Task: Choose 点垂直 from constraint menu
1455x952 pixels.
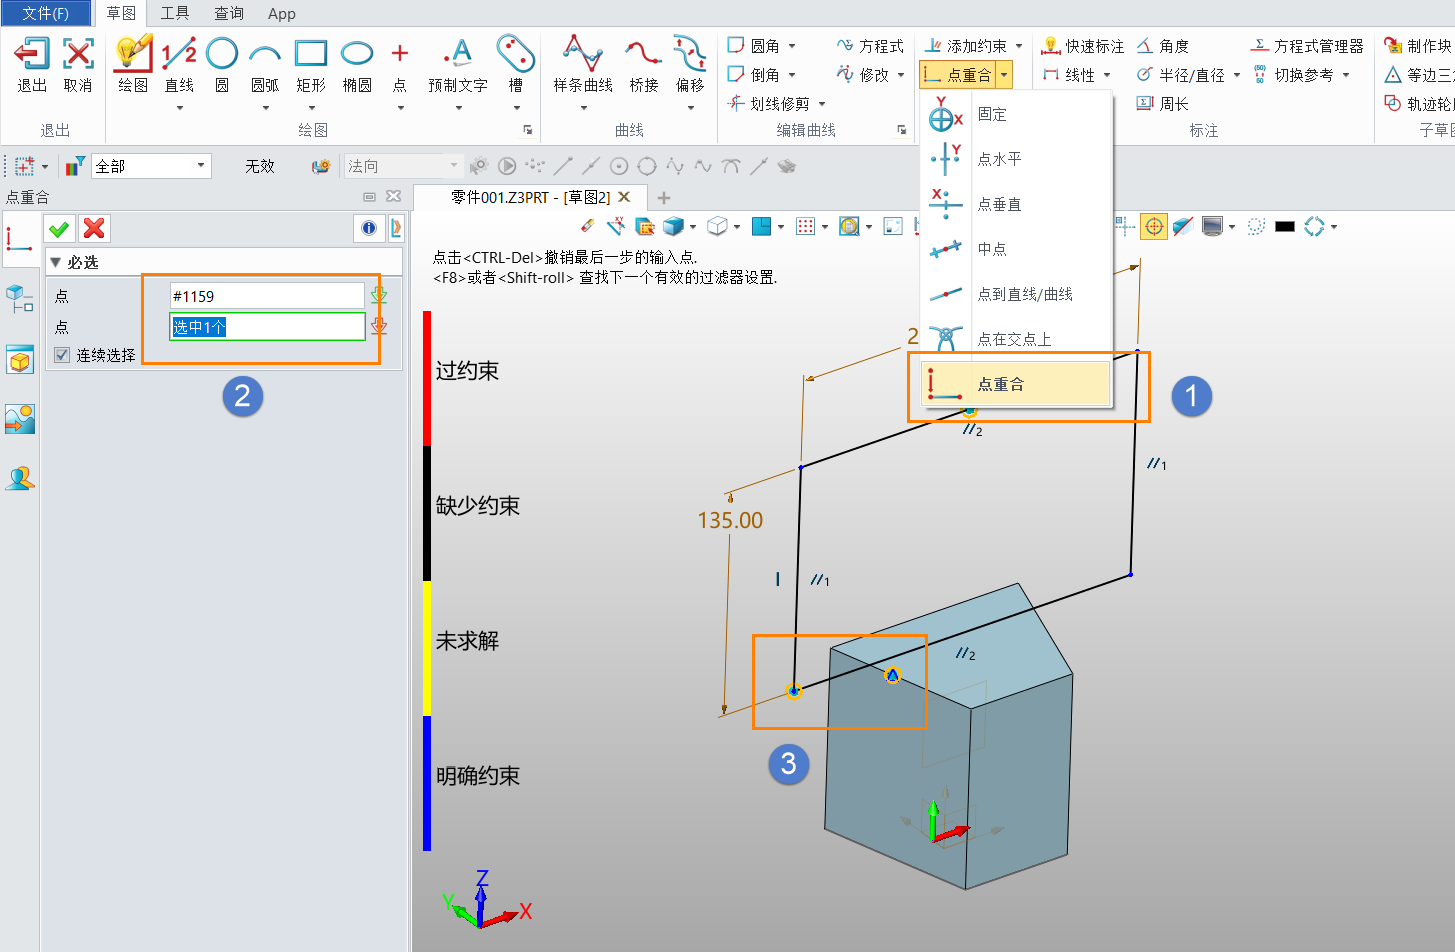Action: 1015,204
